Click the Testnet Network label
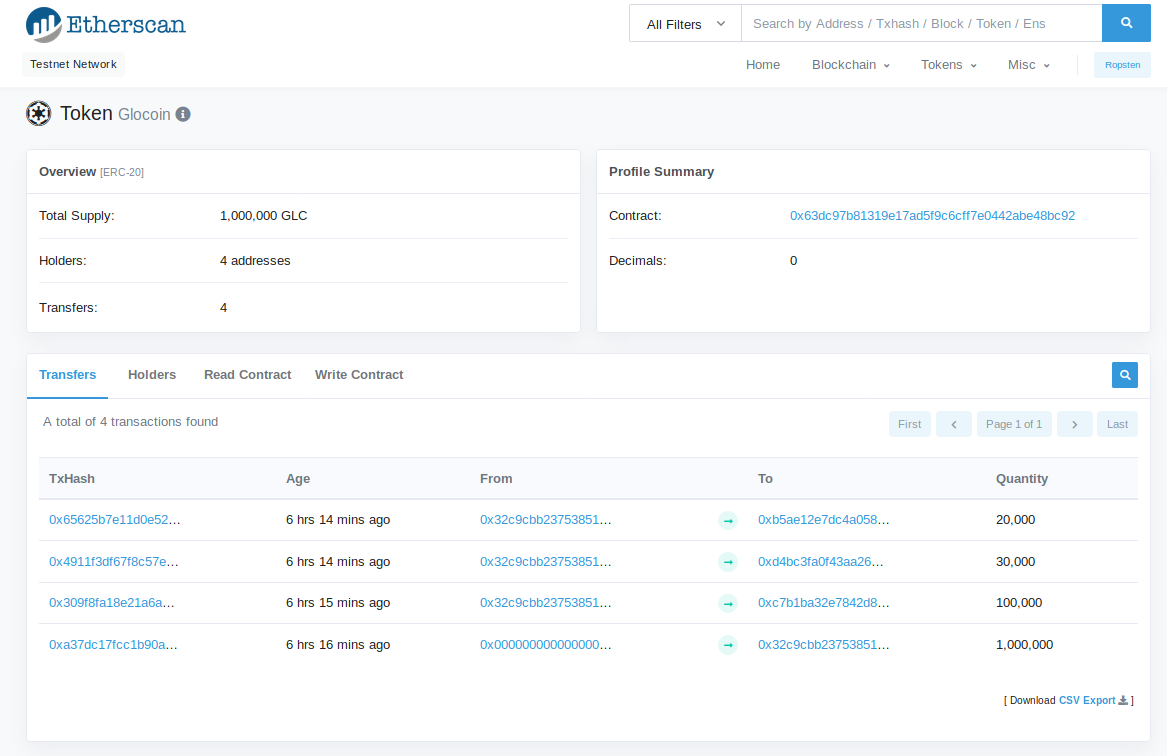The width and height of the screenshot is (1167, 756). (73, 65)
